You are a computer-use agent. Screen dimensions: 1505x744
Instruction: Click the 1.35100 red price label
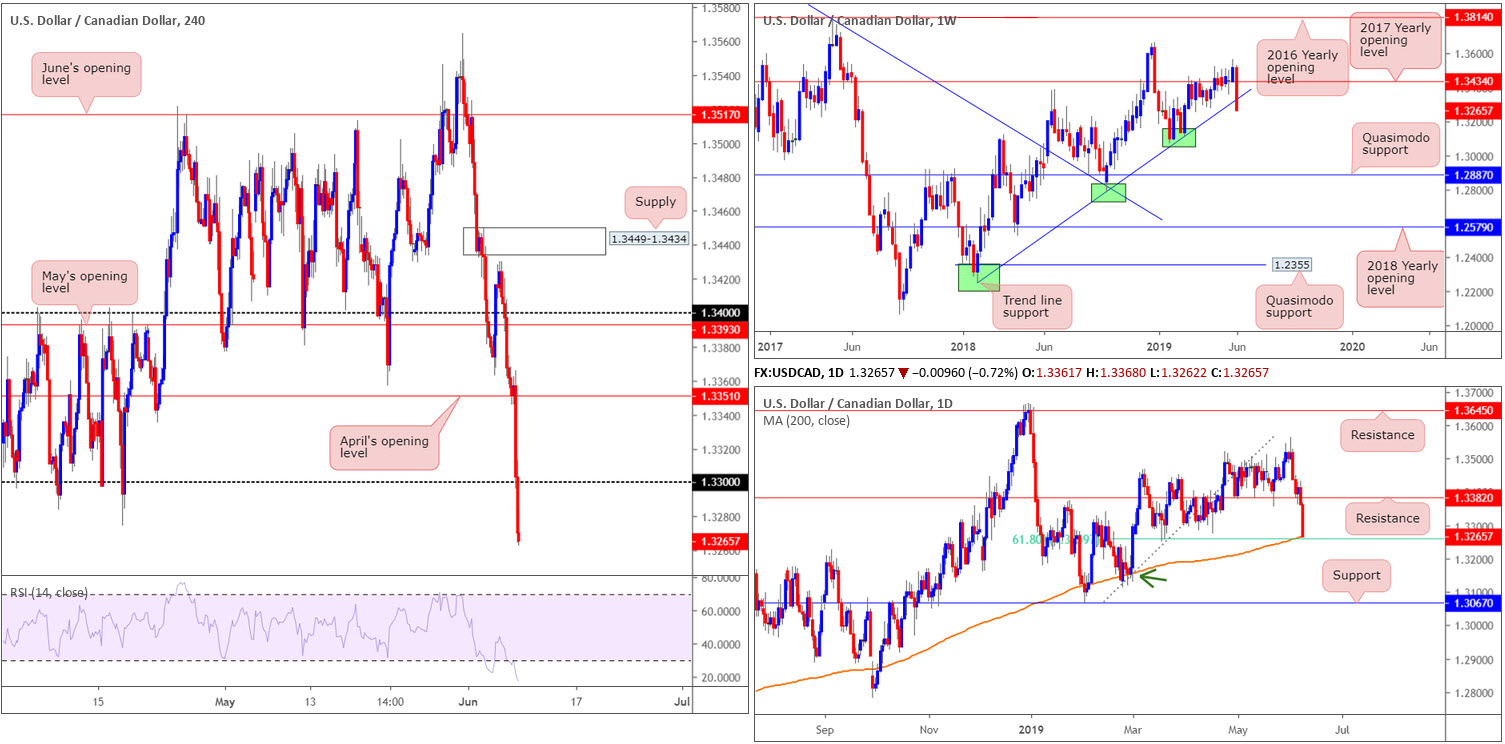(720, 396)
